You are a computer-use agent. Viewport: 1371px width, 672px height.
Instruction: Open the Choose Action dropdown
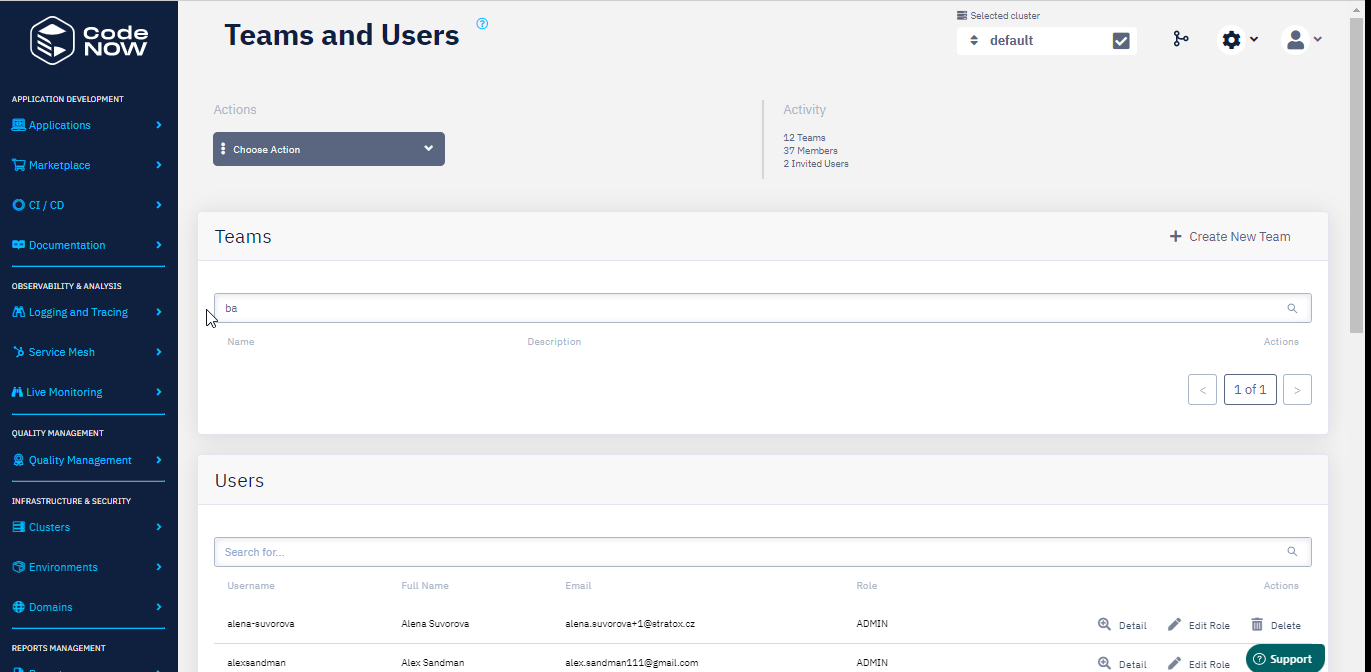329,149
